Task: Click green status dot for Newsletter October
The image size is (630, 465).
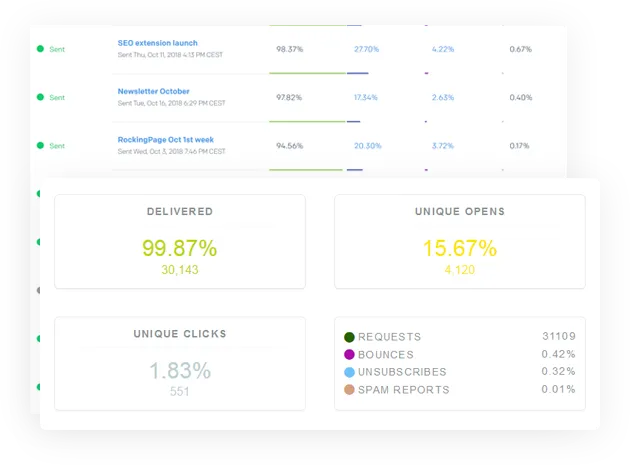Action: [x=40, y=97]
